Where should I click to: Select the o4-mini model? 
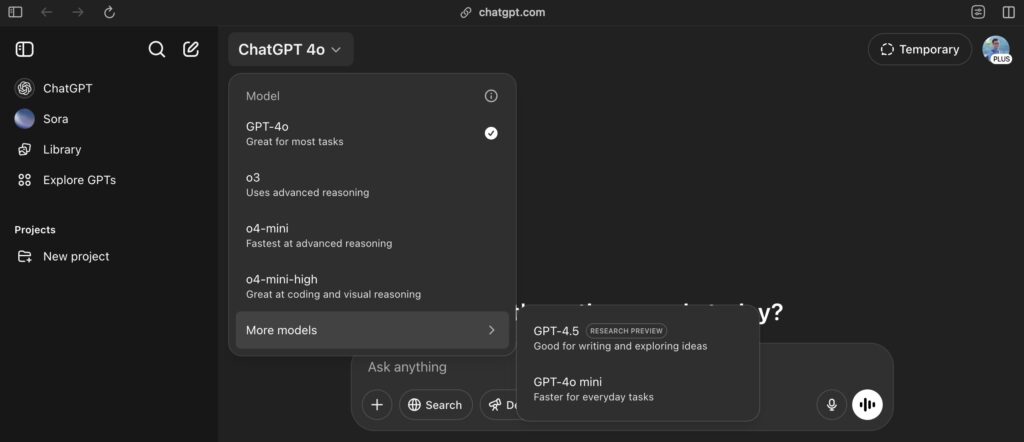372,235
